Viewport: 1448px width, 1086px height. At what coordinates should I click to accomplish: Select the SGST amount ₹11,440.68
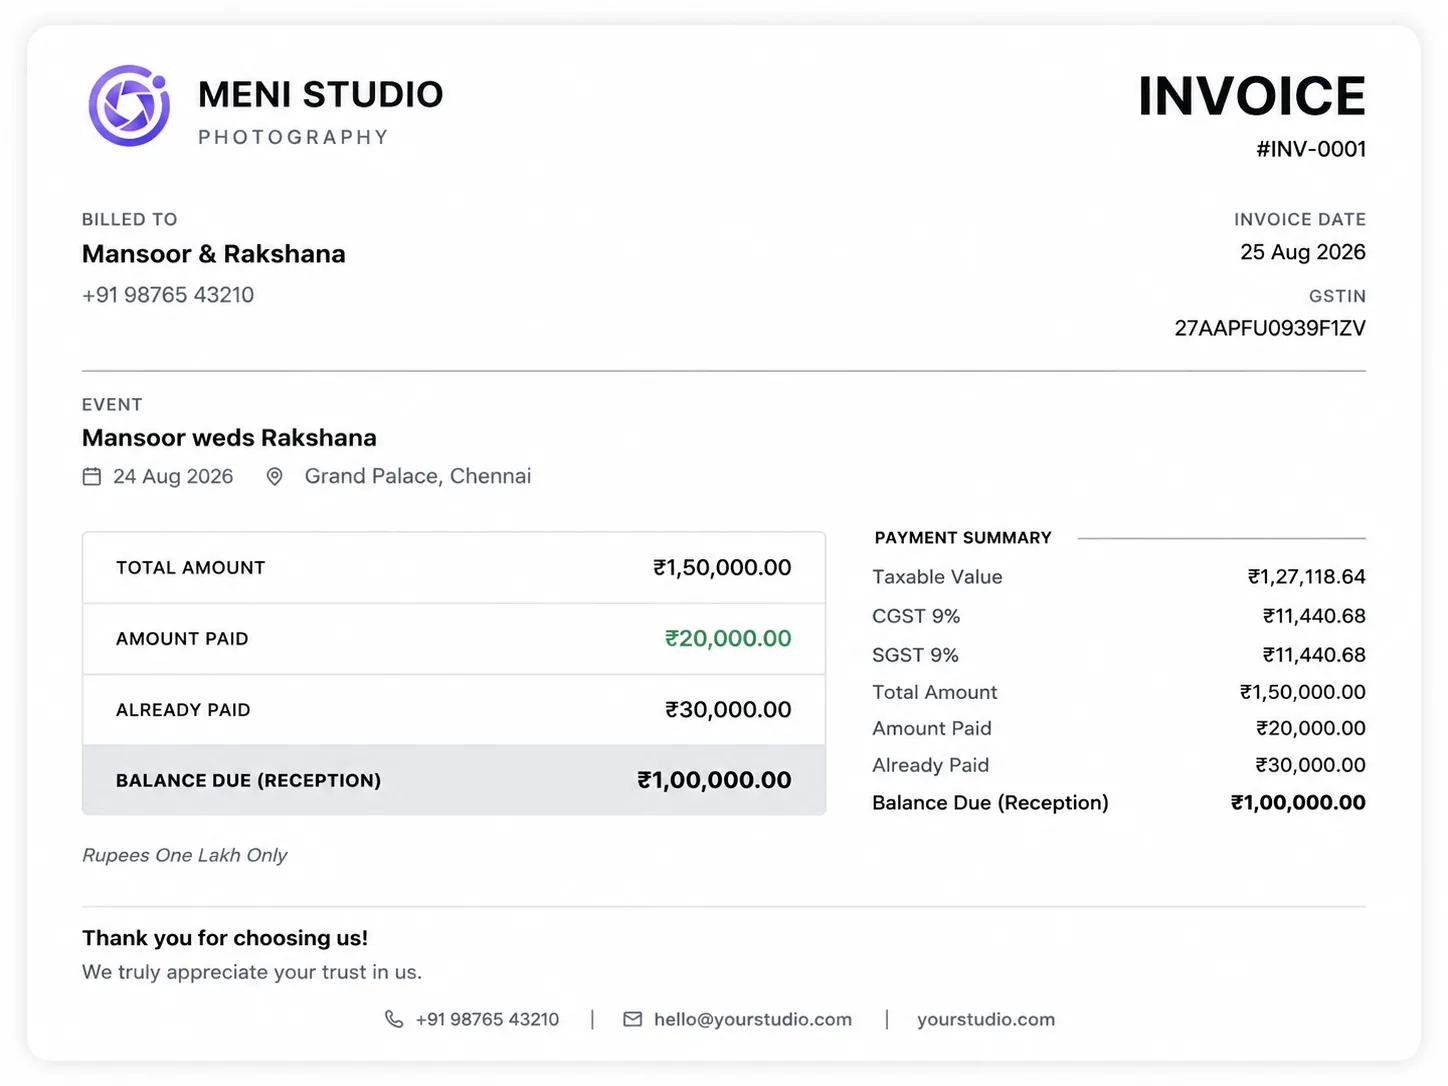coord(1314,655)
